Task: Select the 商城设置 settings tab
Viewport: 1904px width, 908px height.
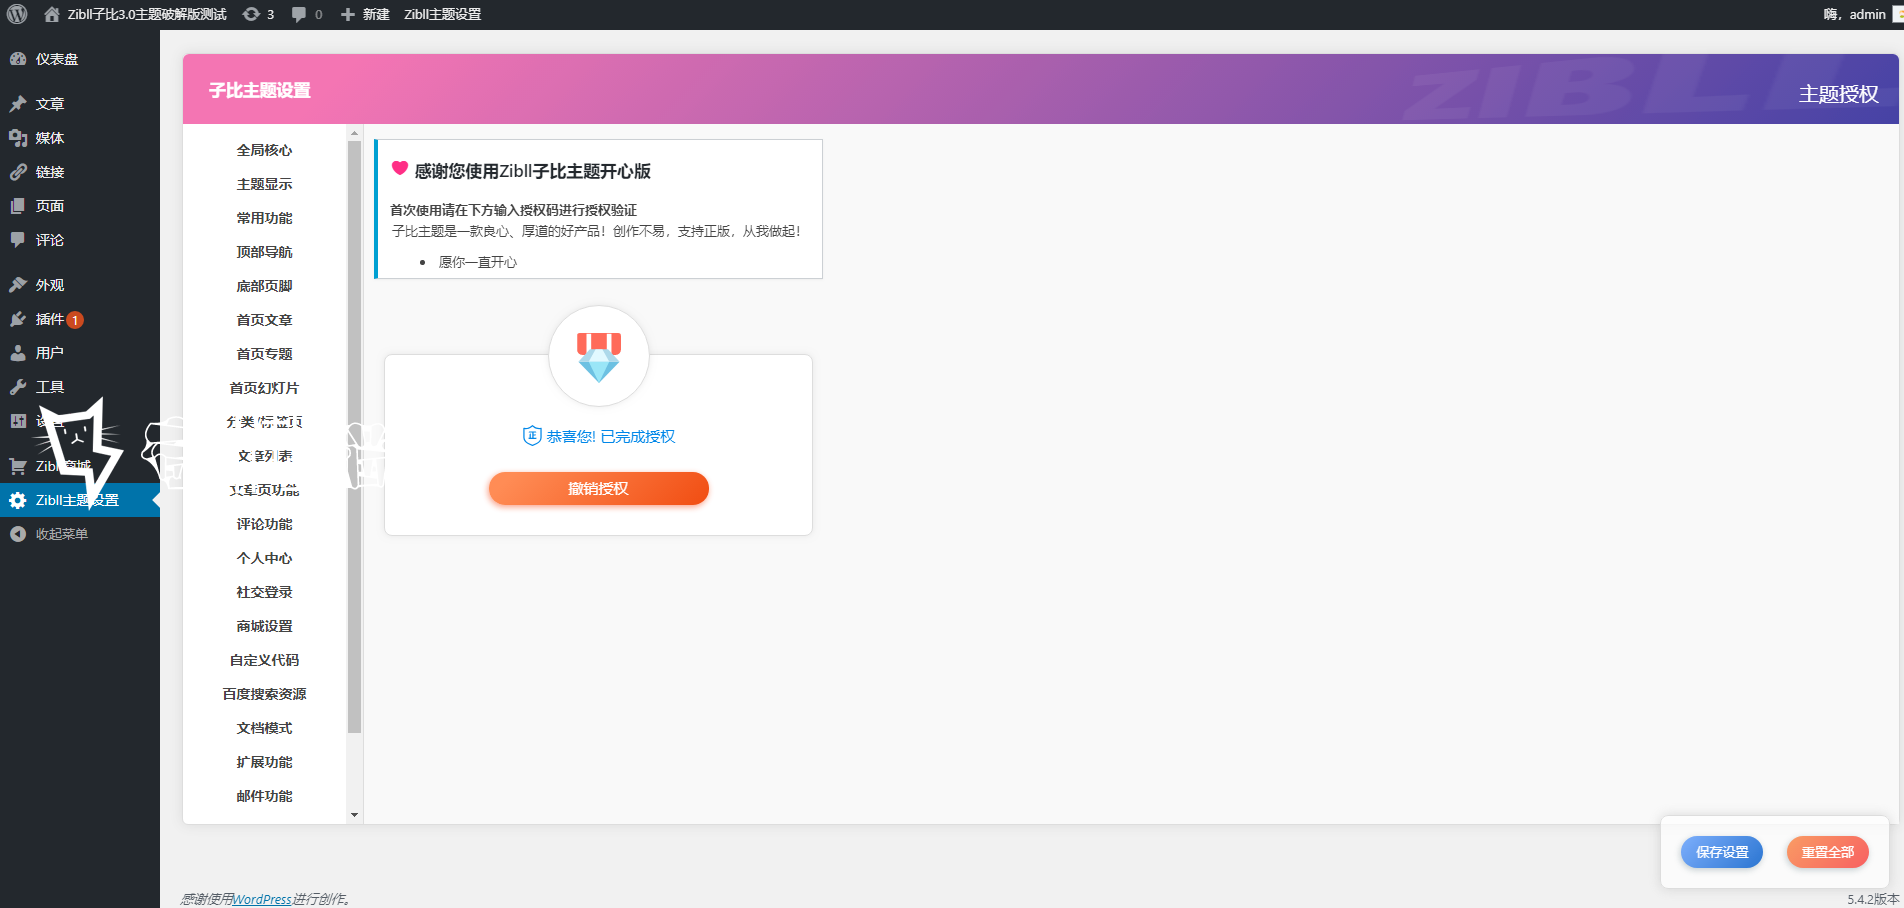Action: pyautogui.click(x=265, y=626)
